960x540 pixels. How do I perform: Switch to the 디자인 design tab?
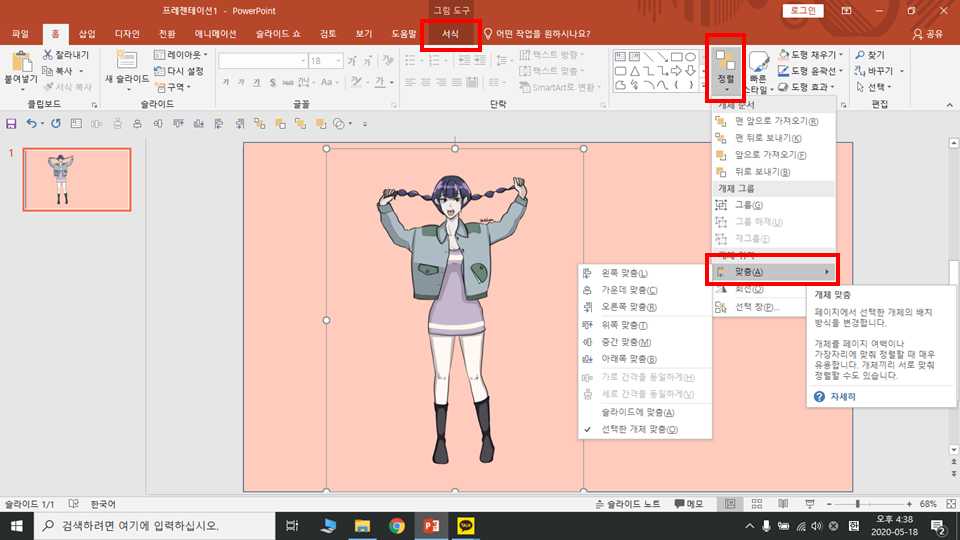click(x=127, y=34)
